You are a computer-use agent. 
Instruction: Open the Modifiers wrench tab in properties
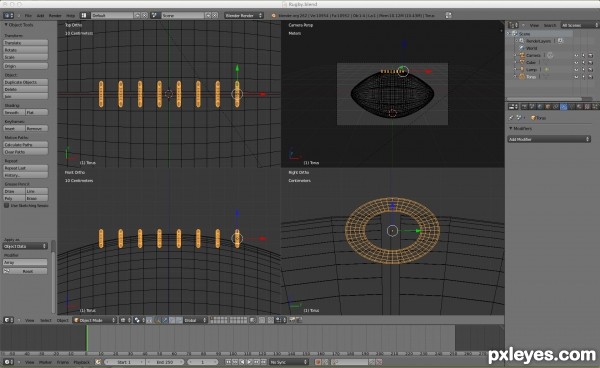coord(563,107)
